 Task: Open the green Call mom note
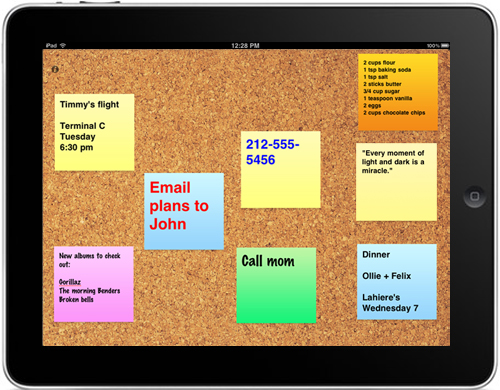point(276,285)
